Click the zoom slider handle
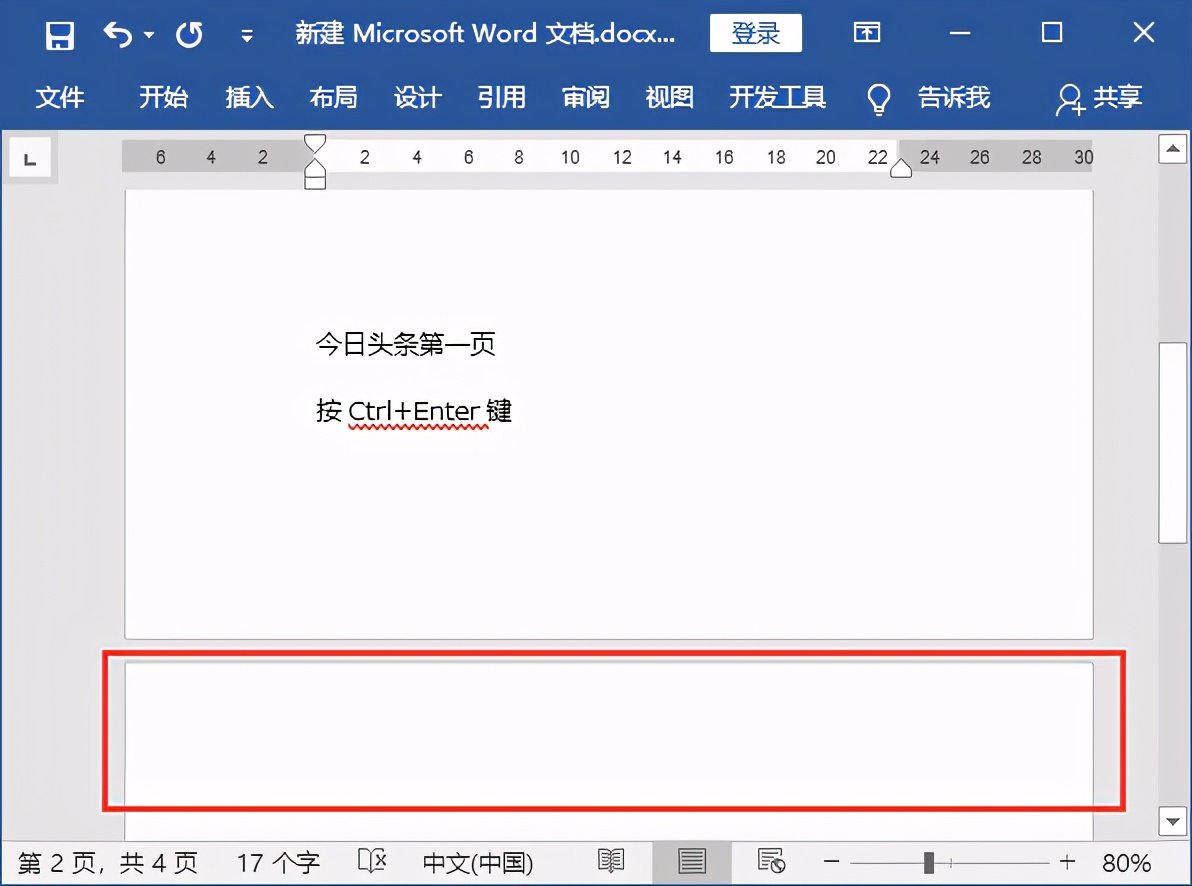This screenshot has width=1192, height=886. pos(928,862)
